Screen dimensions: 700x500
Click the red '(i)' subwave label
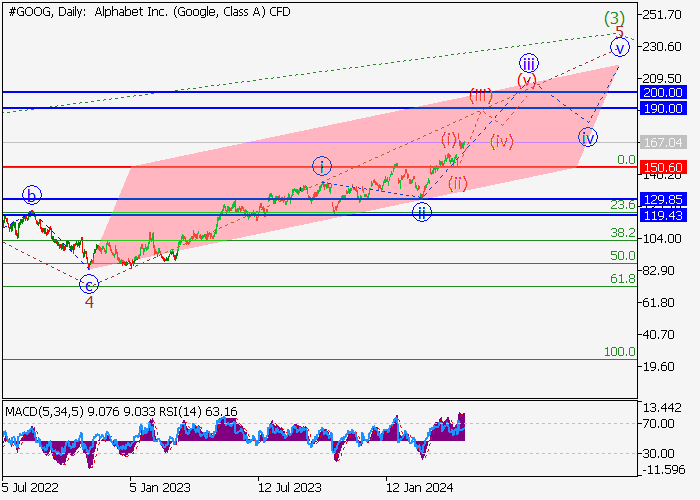449,140
